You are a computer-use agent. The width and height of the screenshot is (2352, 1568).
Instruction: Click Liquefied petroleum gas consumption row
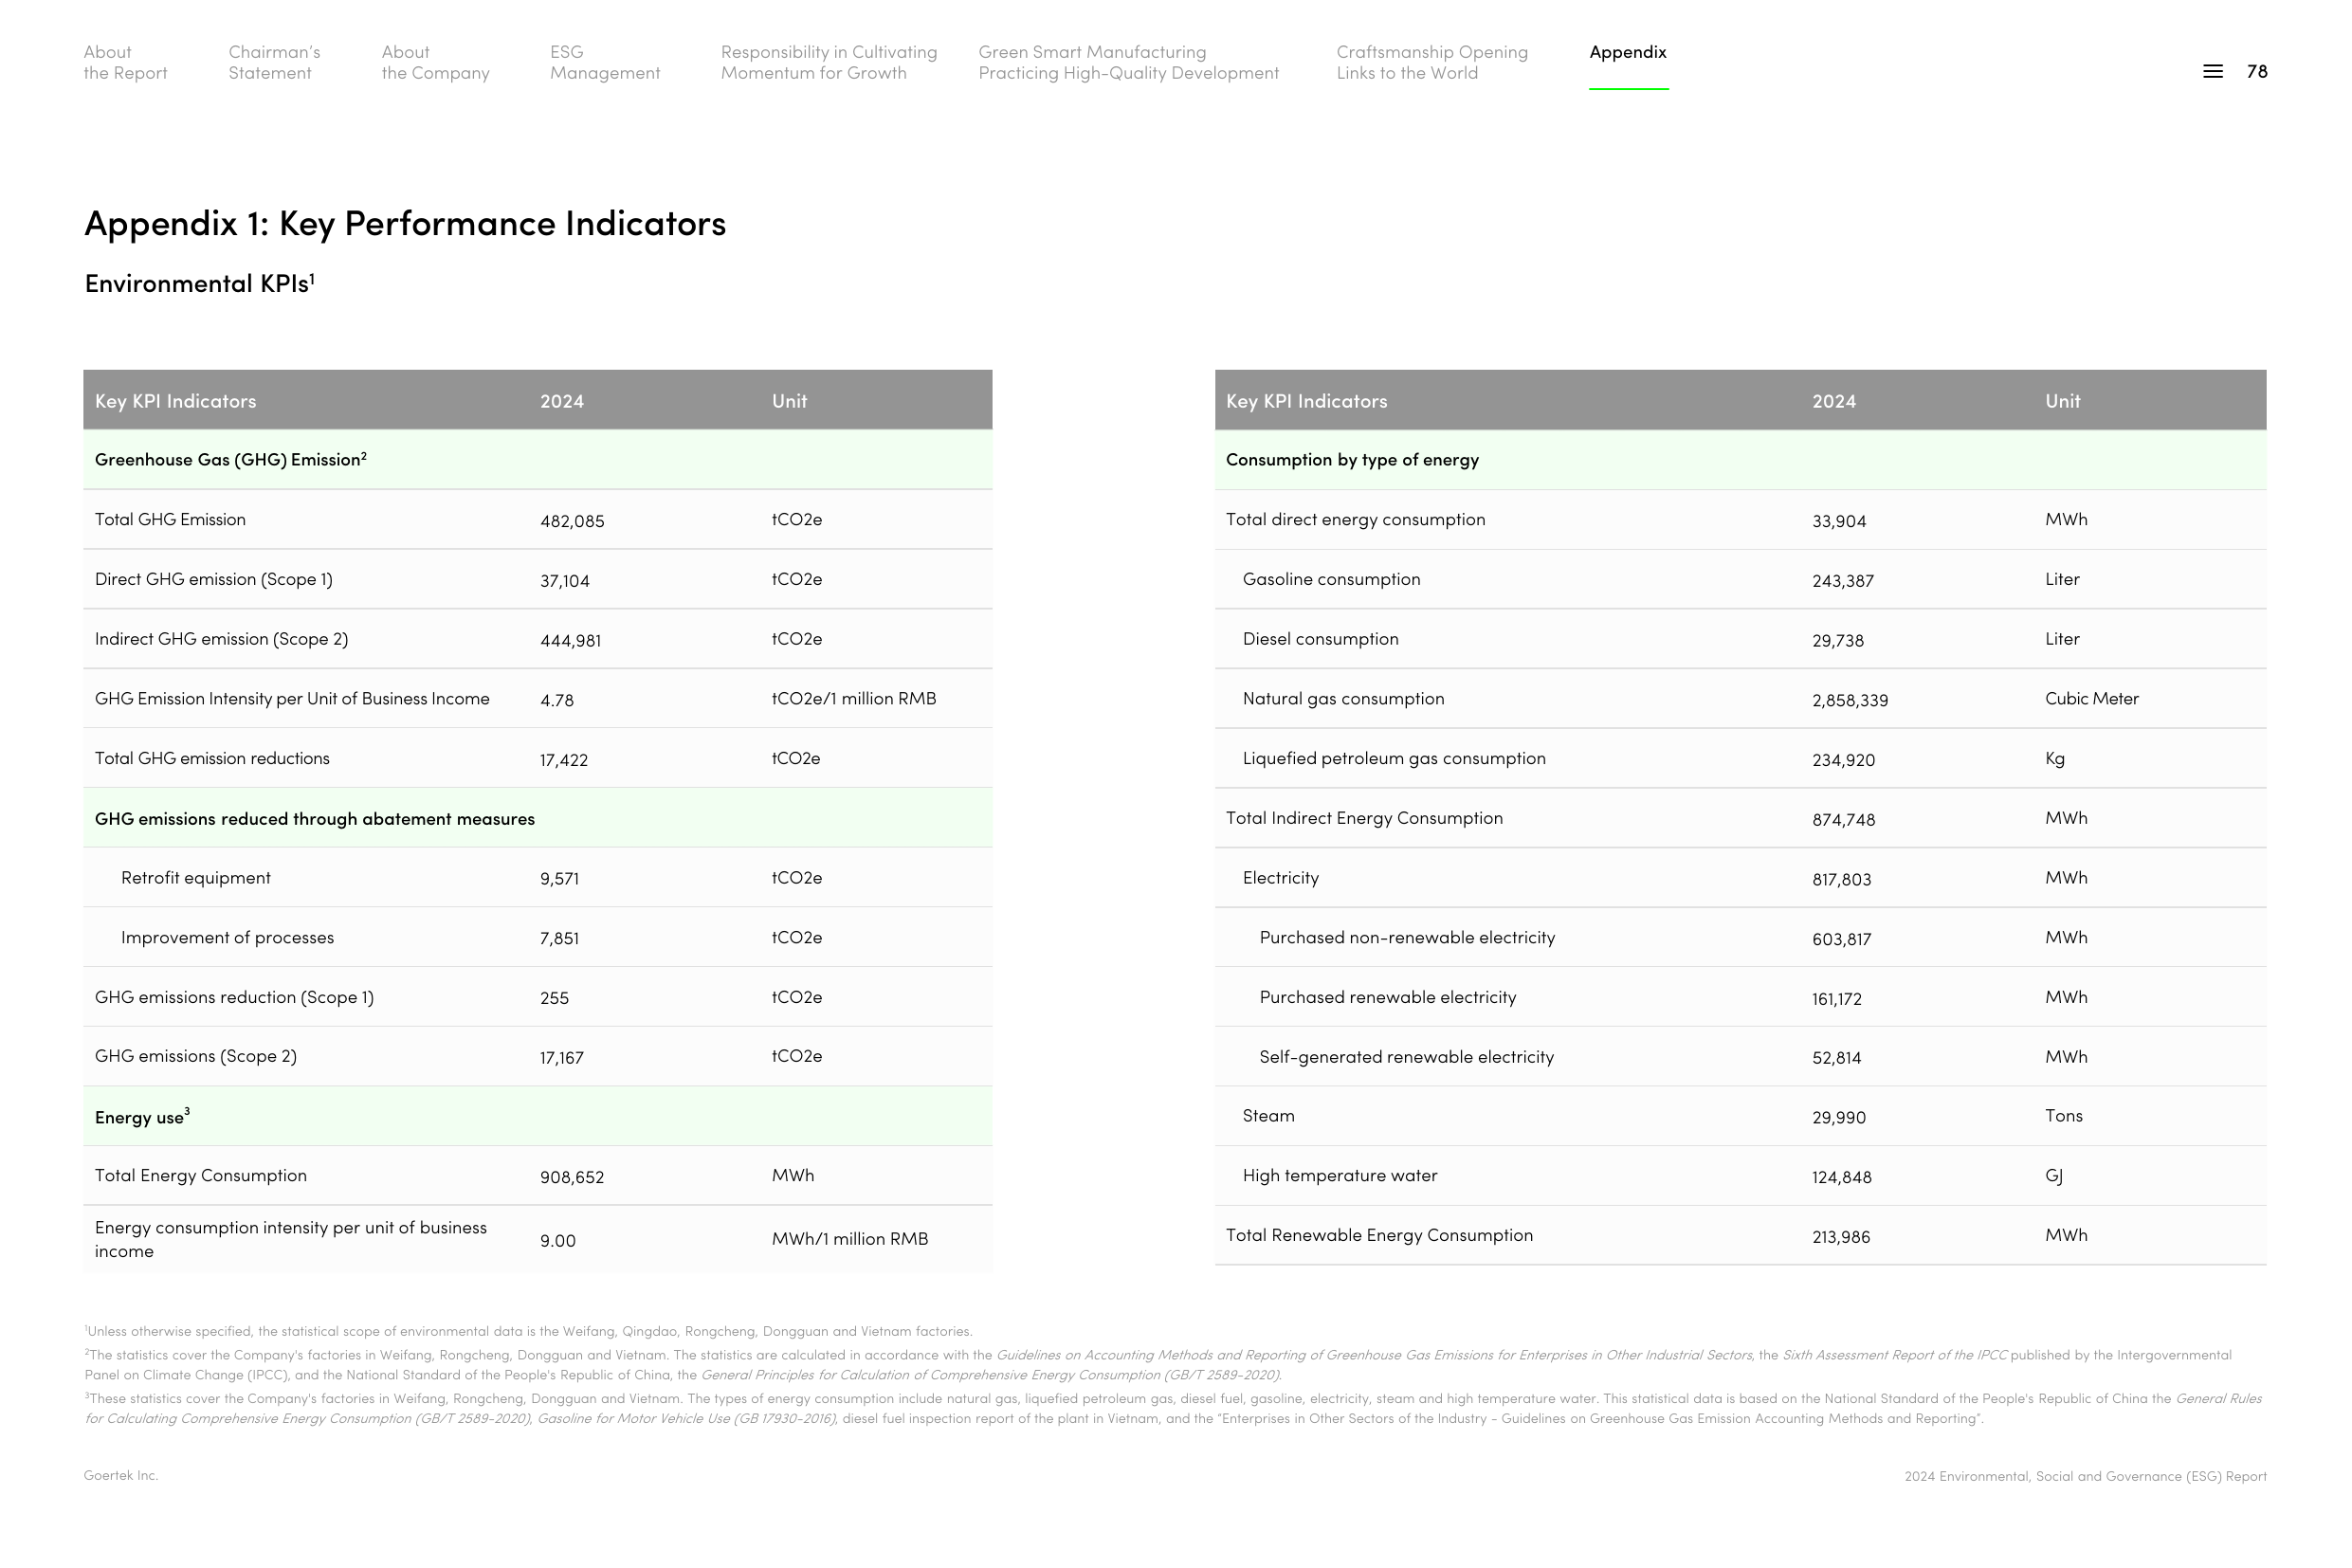pos(1740,758)
